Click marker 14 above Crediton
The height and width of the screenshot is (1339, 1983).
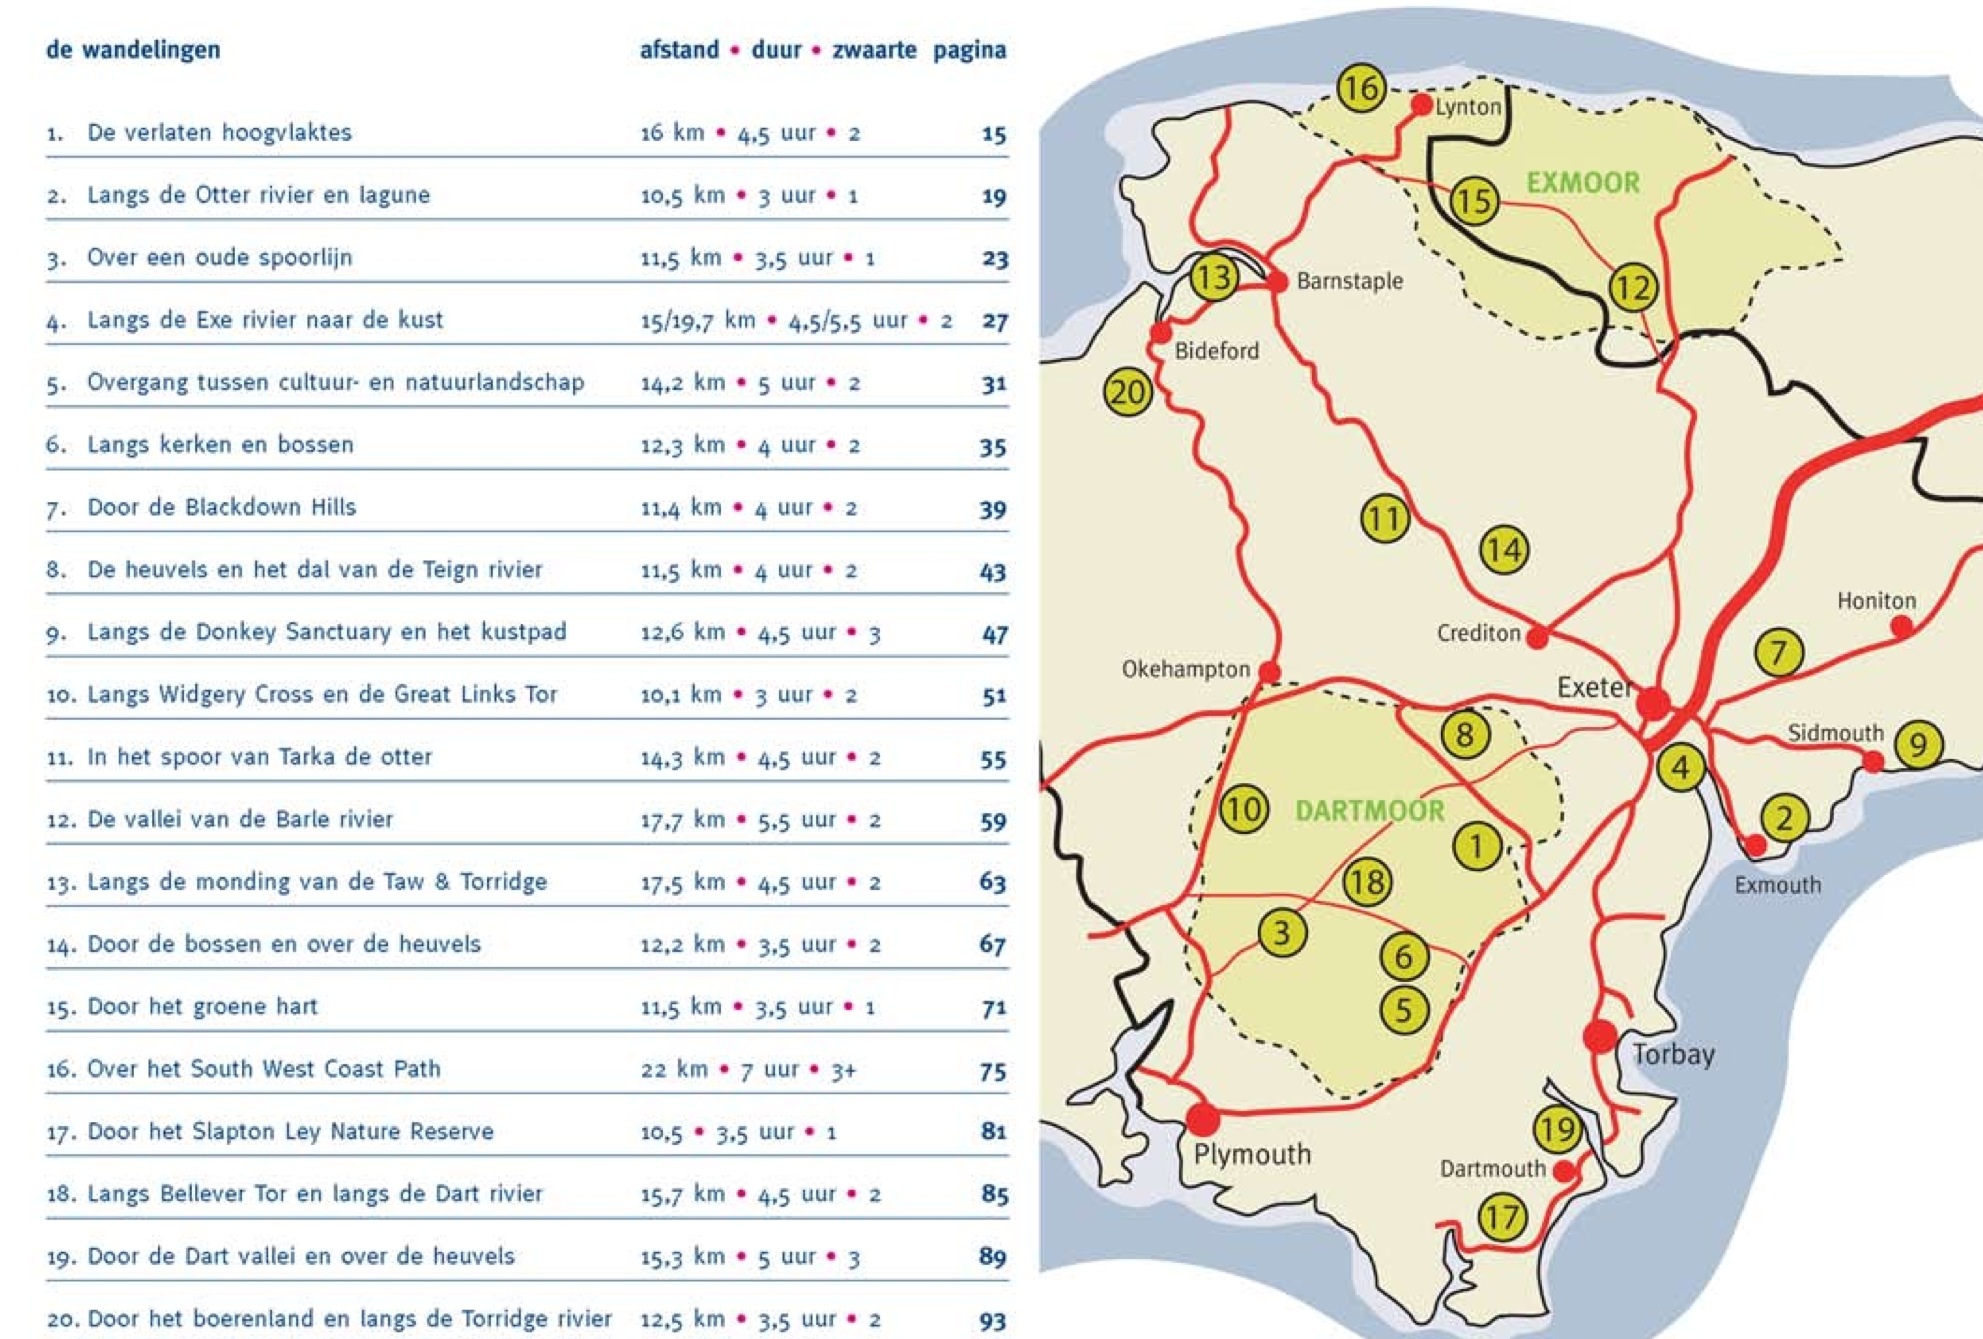1504,549
